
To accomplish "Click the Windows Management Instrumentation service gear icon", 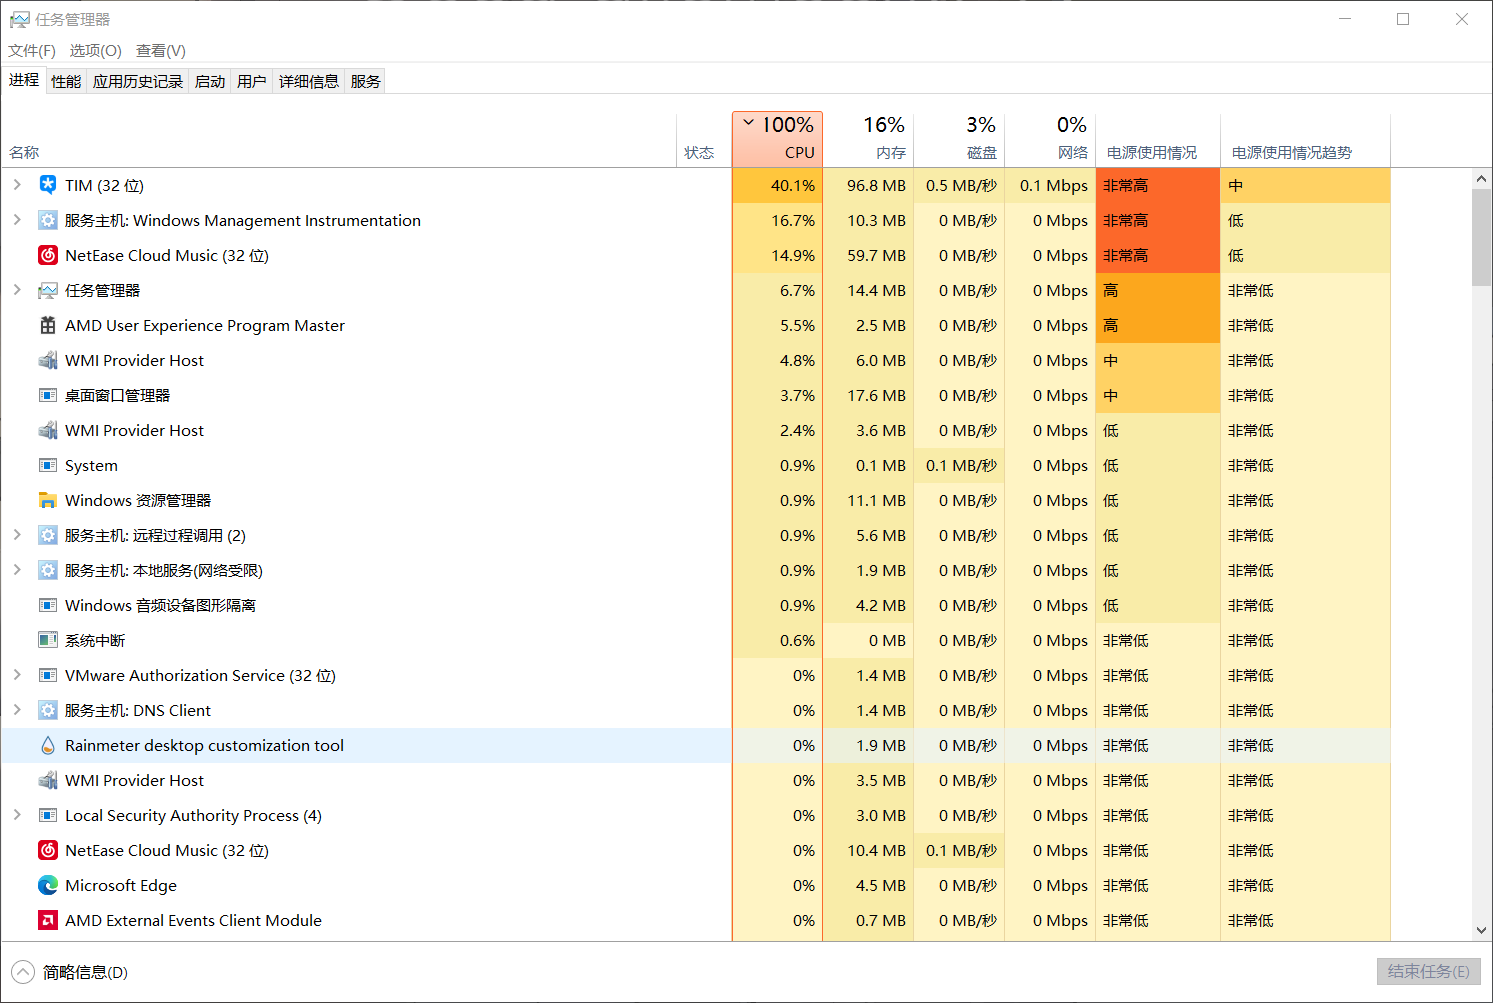I will [47, 220].
